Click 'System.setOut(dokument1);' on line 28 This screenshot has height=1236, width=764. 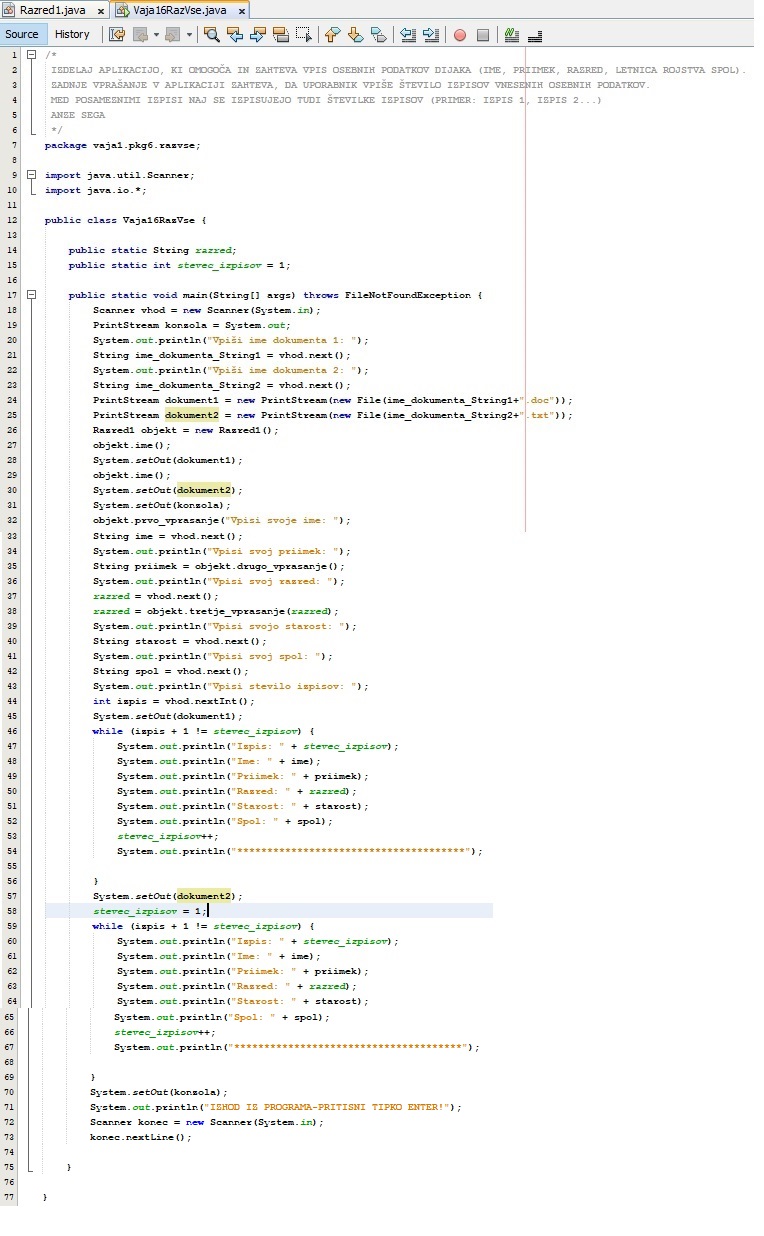(168, 460)
